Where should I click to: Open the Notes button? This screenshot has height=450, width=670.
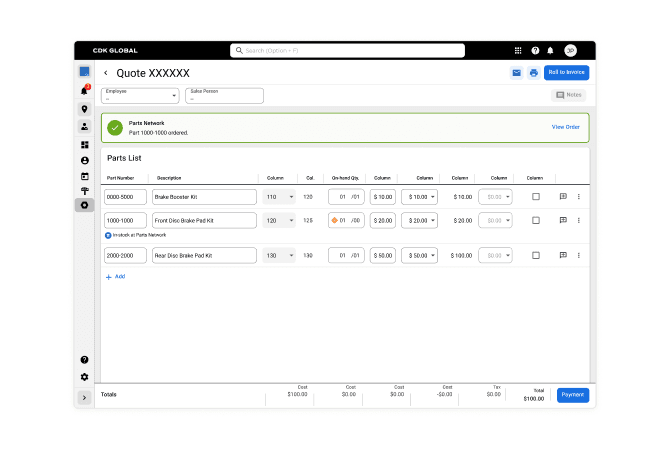569,95
